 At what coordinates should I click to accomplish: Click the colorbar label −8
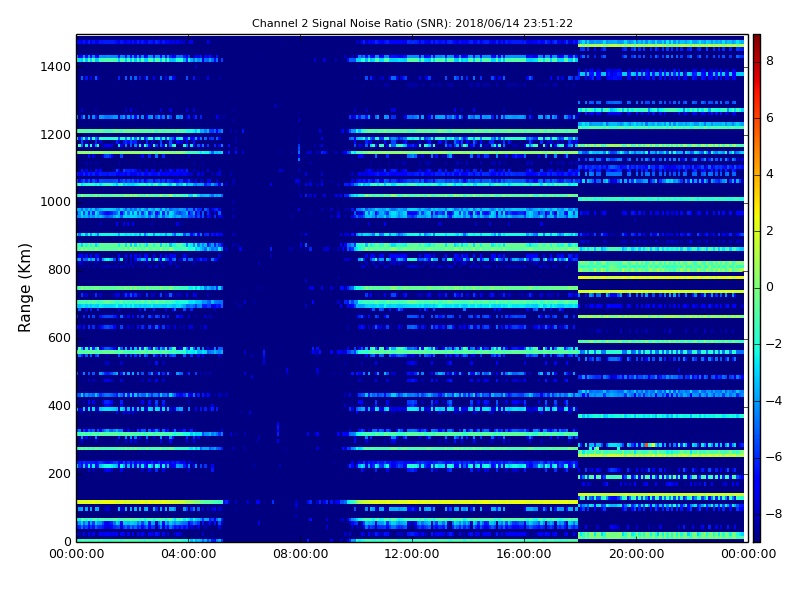[x=774, y=514]
